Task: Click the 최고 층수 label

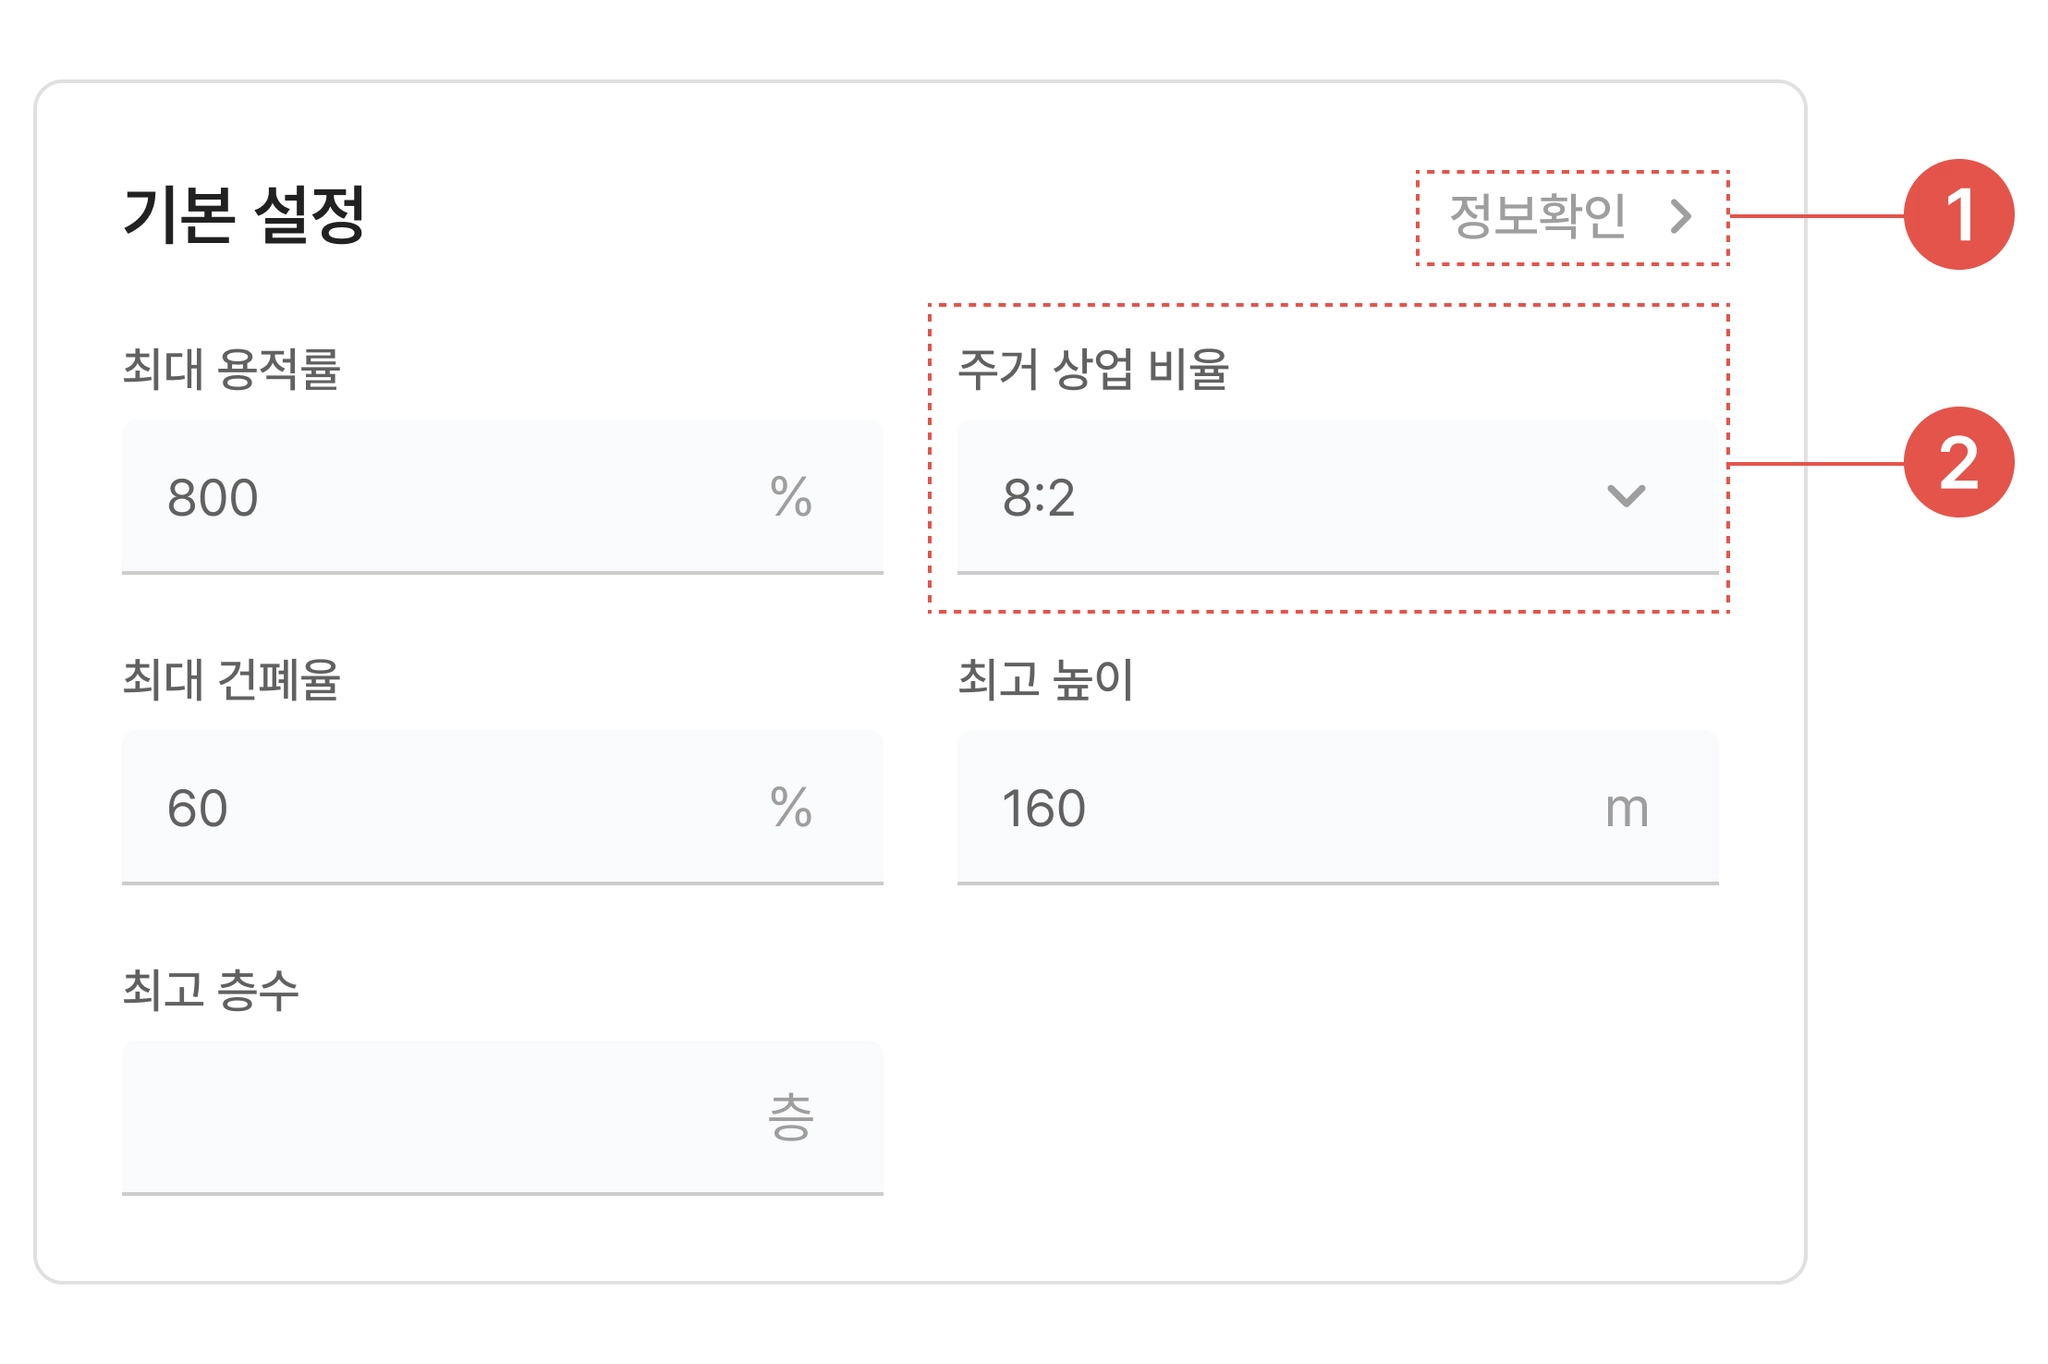Action: [x=211, y=990]
